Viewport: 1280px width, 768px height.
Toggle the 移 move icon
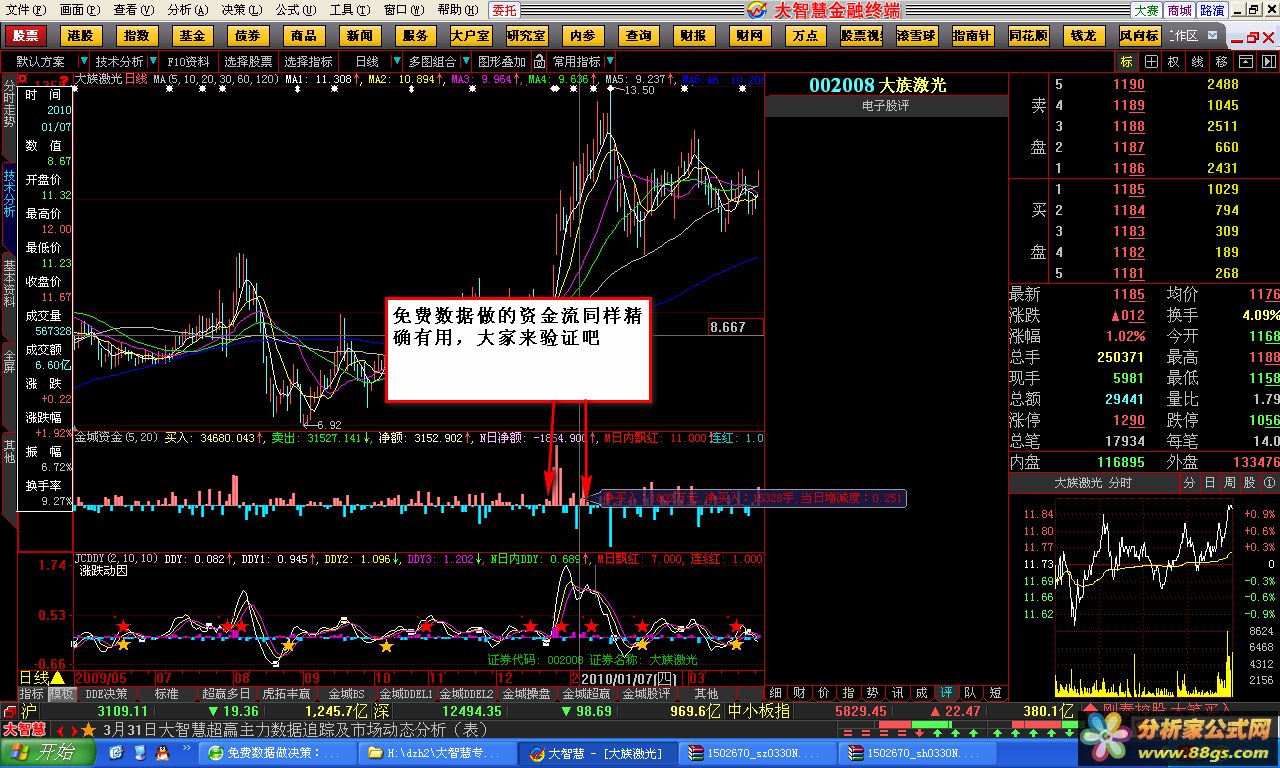click(1220, 61)
